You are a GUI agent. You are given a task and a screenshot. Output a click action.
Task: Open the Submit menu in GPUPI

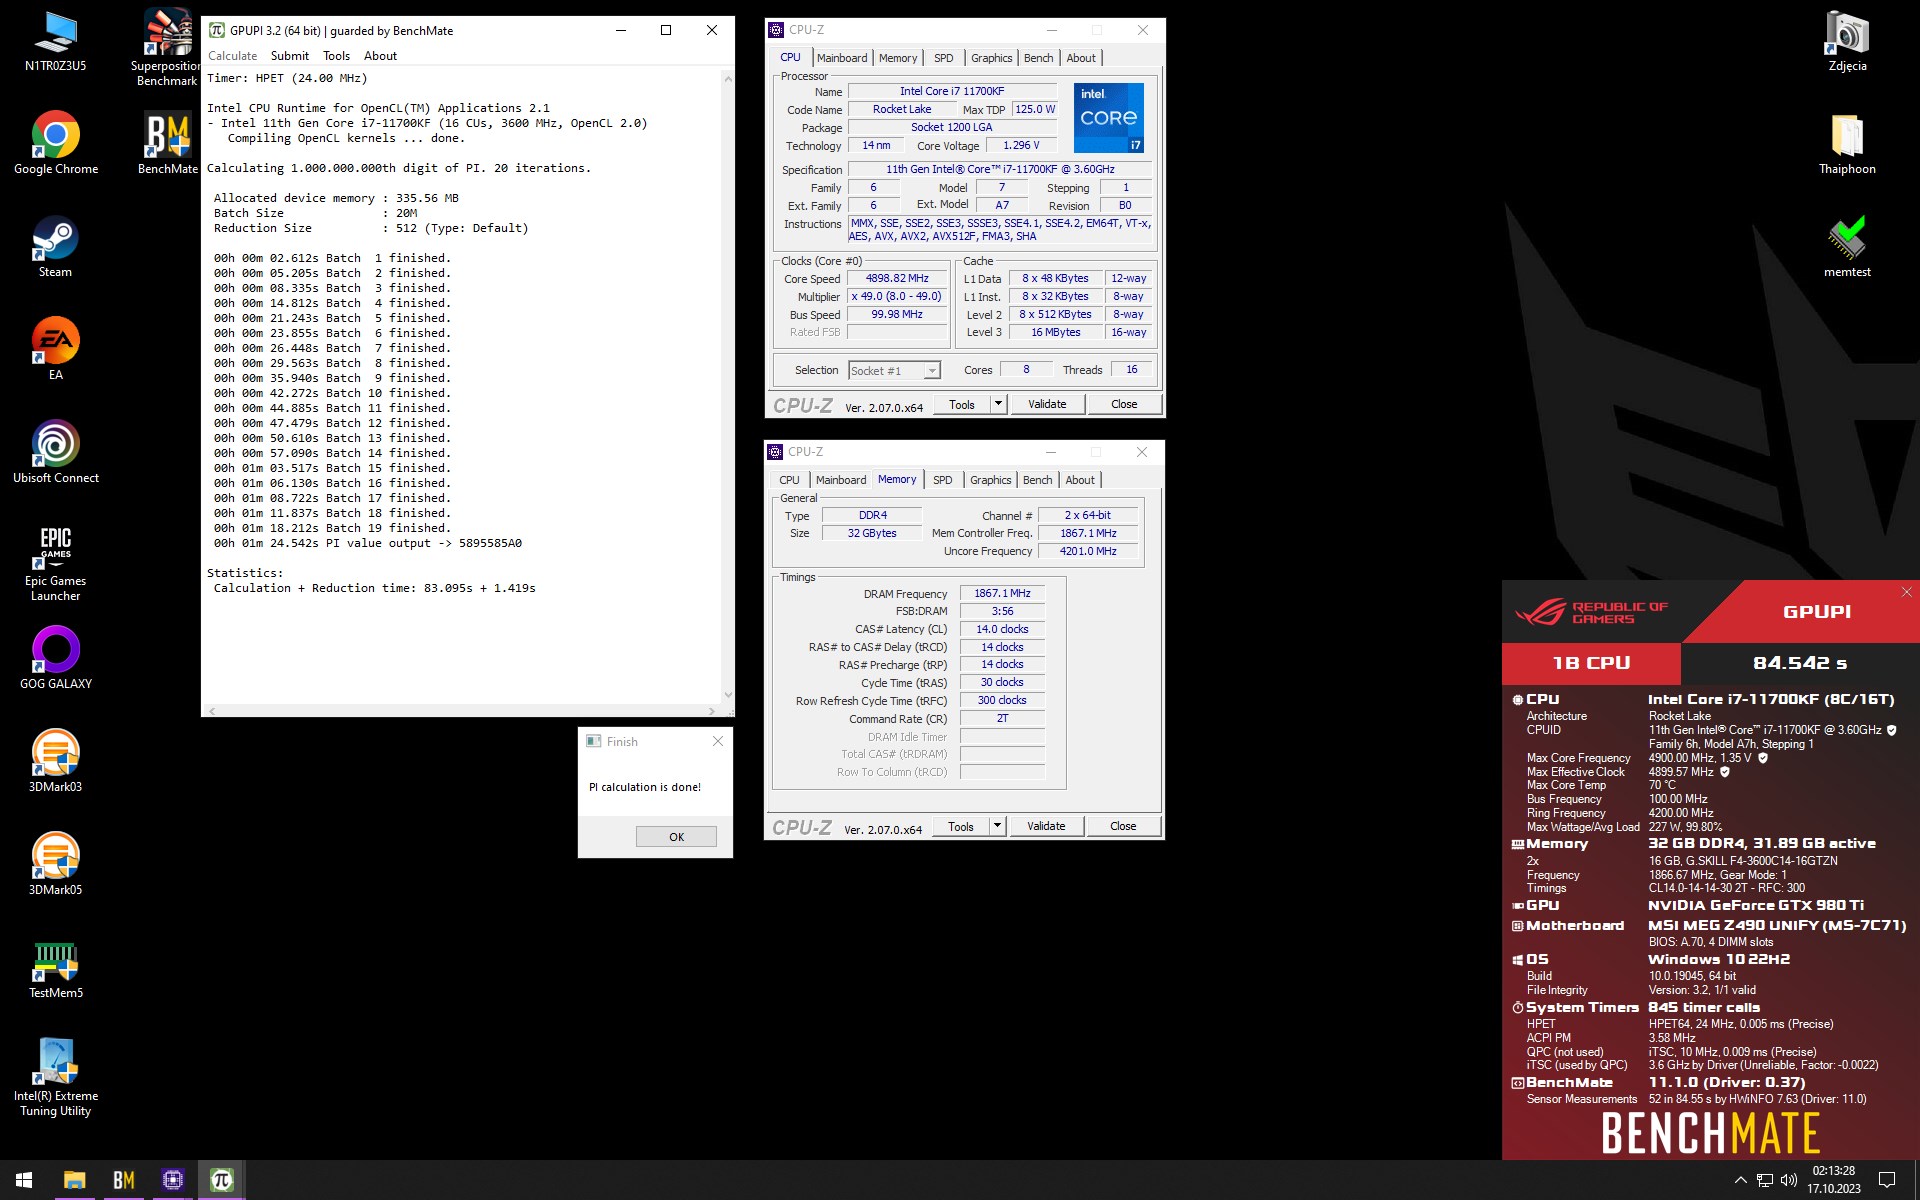pos(290,56)
